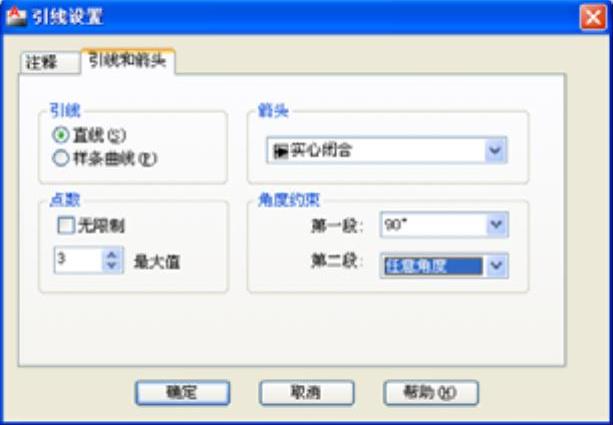Click the solid closed arrowhead icon
Viewport: 613px width, 425px height.
click(280, 151)
